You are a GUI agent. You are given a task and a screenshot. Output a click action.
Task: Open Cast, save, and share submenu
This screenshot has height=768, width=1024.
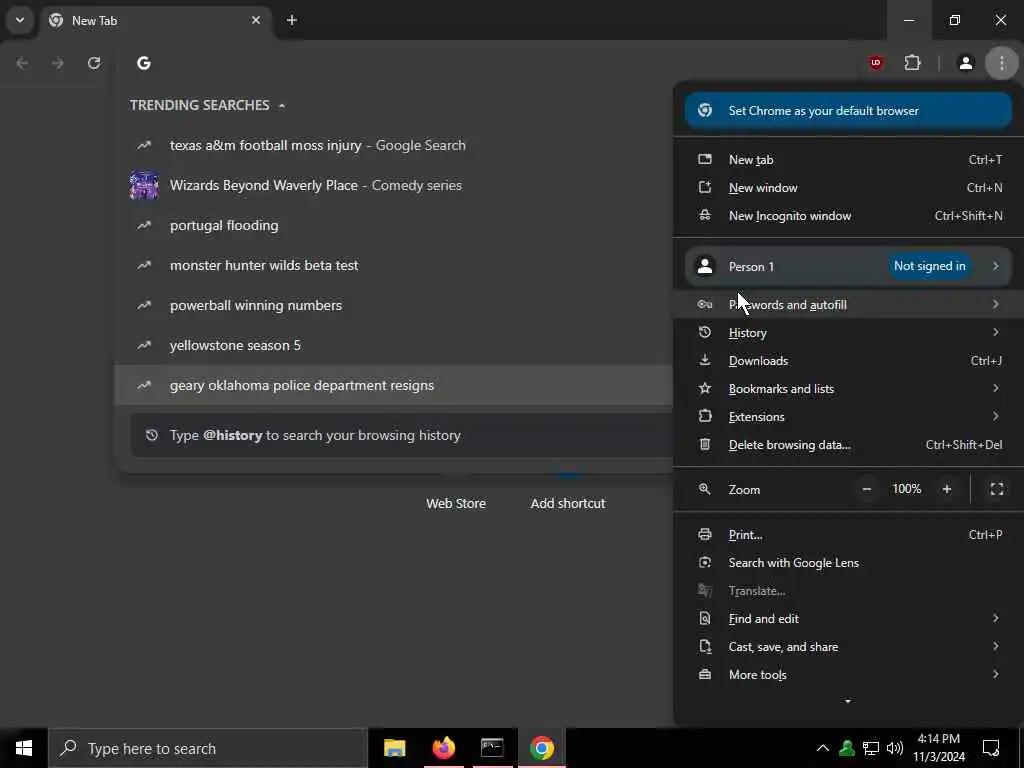tap(848, 647)
